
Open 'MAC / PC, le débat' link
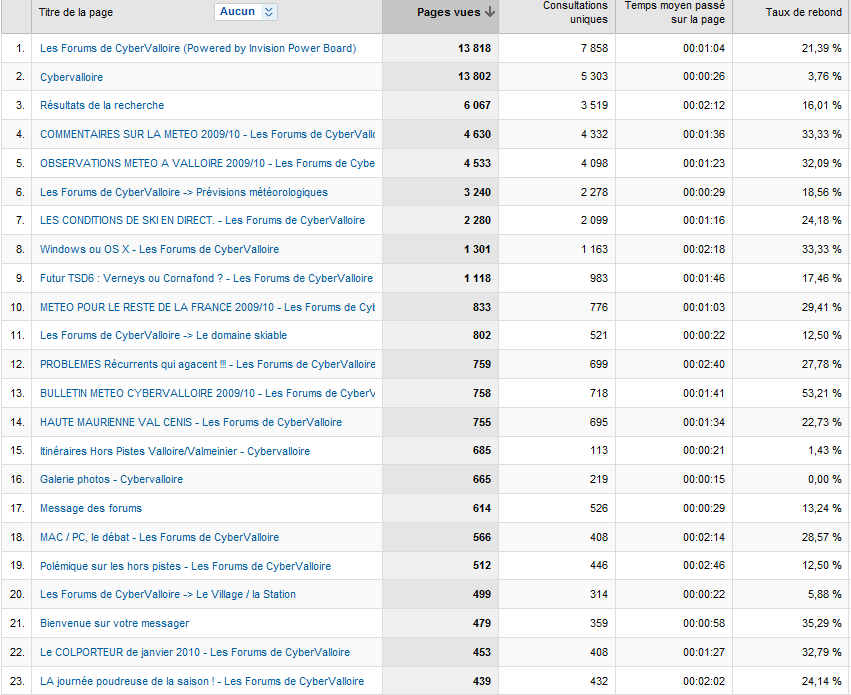coord(159,537)
